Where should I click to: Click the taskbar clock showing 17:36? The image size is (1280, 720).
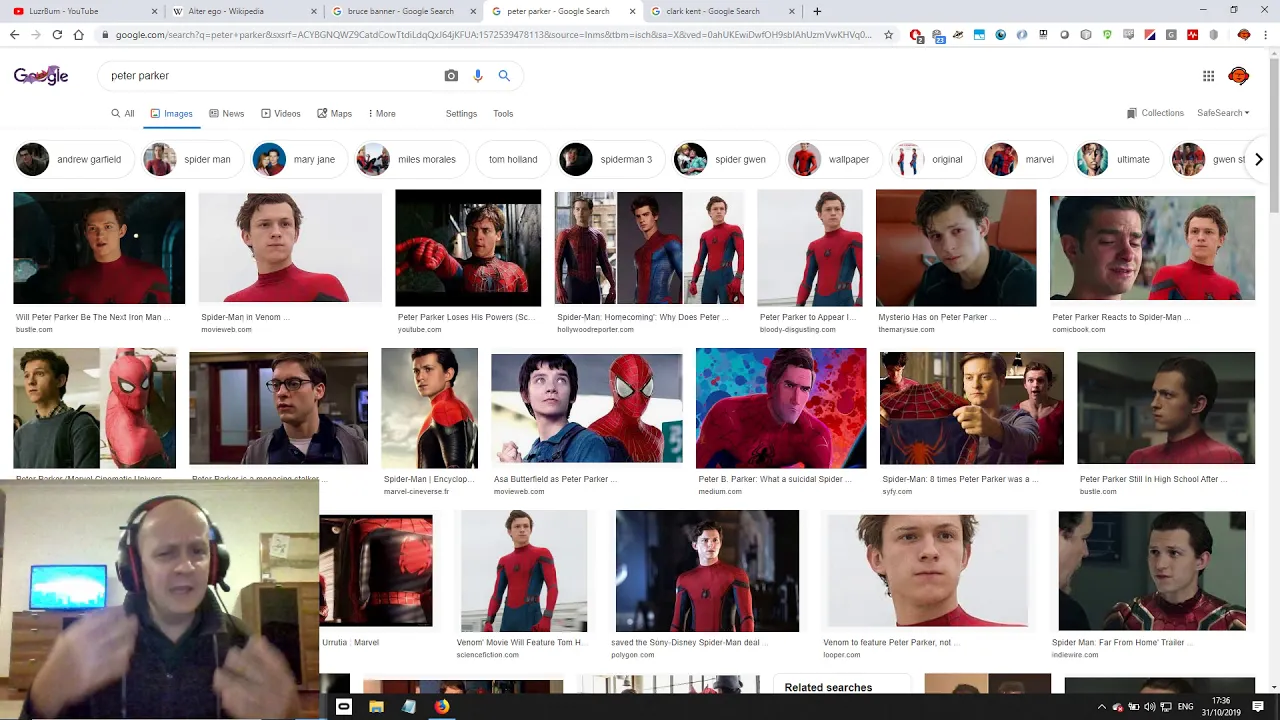coord(1220,707)
